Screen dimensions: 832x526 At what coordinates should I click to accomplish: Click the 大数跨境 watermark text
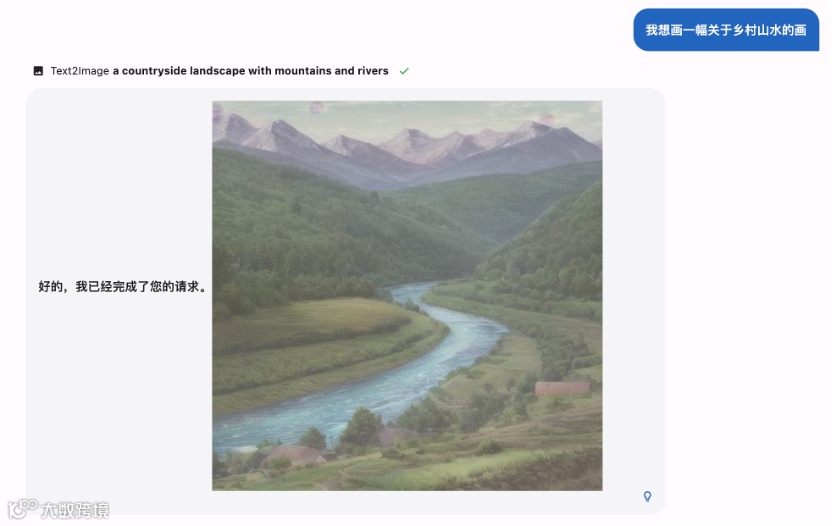click(75, 510)
